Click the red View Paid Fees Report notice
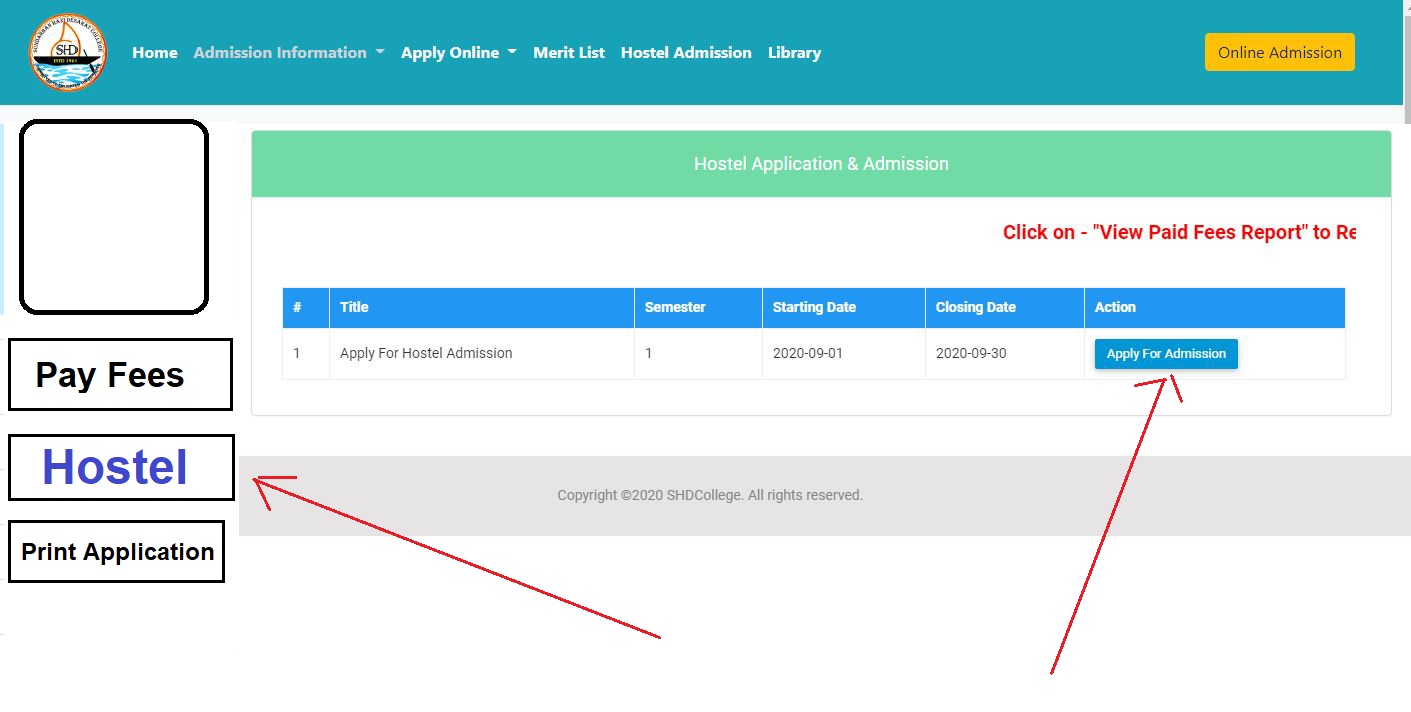Screen dimensions: 1411x712 (x=1179, y=232)
